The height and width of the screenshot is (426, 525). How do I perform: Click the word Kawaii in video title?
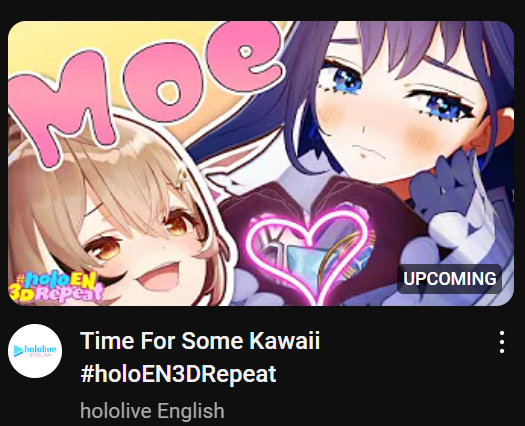point(284,340)
